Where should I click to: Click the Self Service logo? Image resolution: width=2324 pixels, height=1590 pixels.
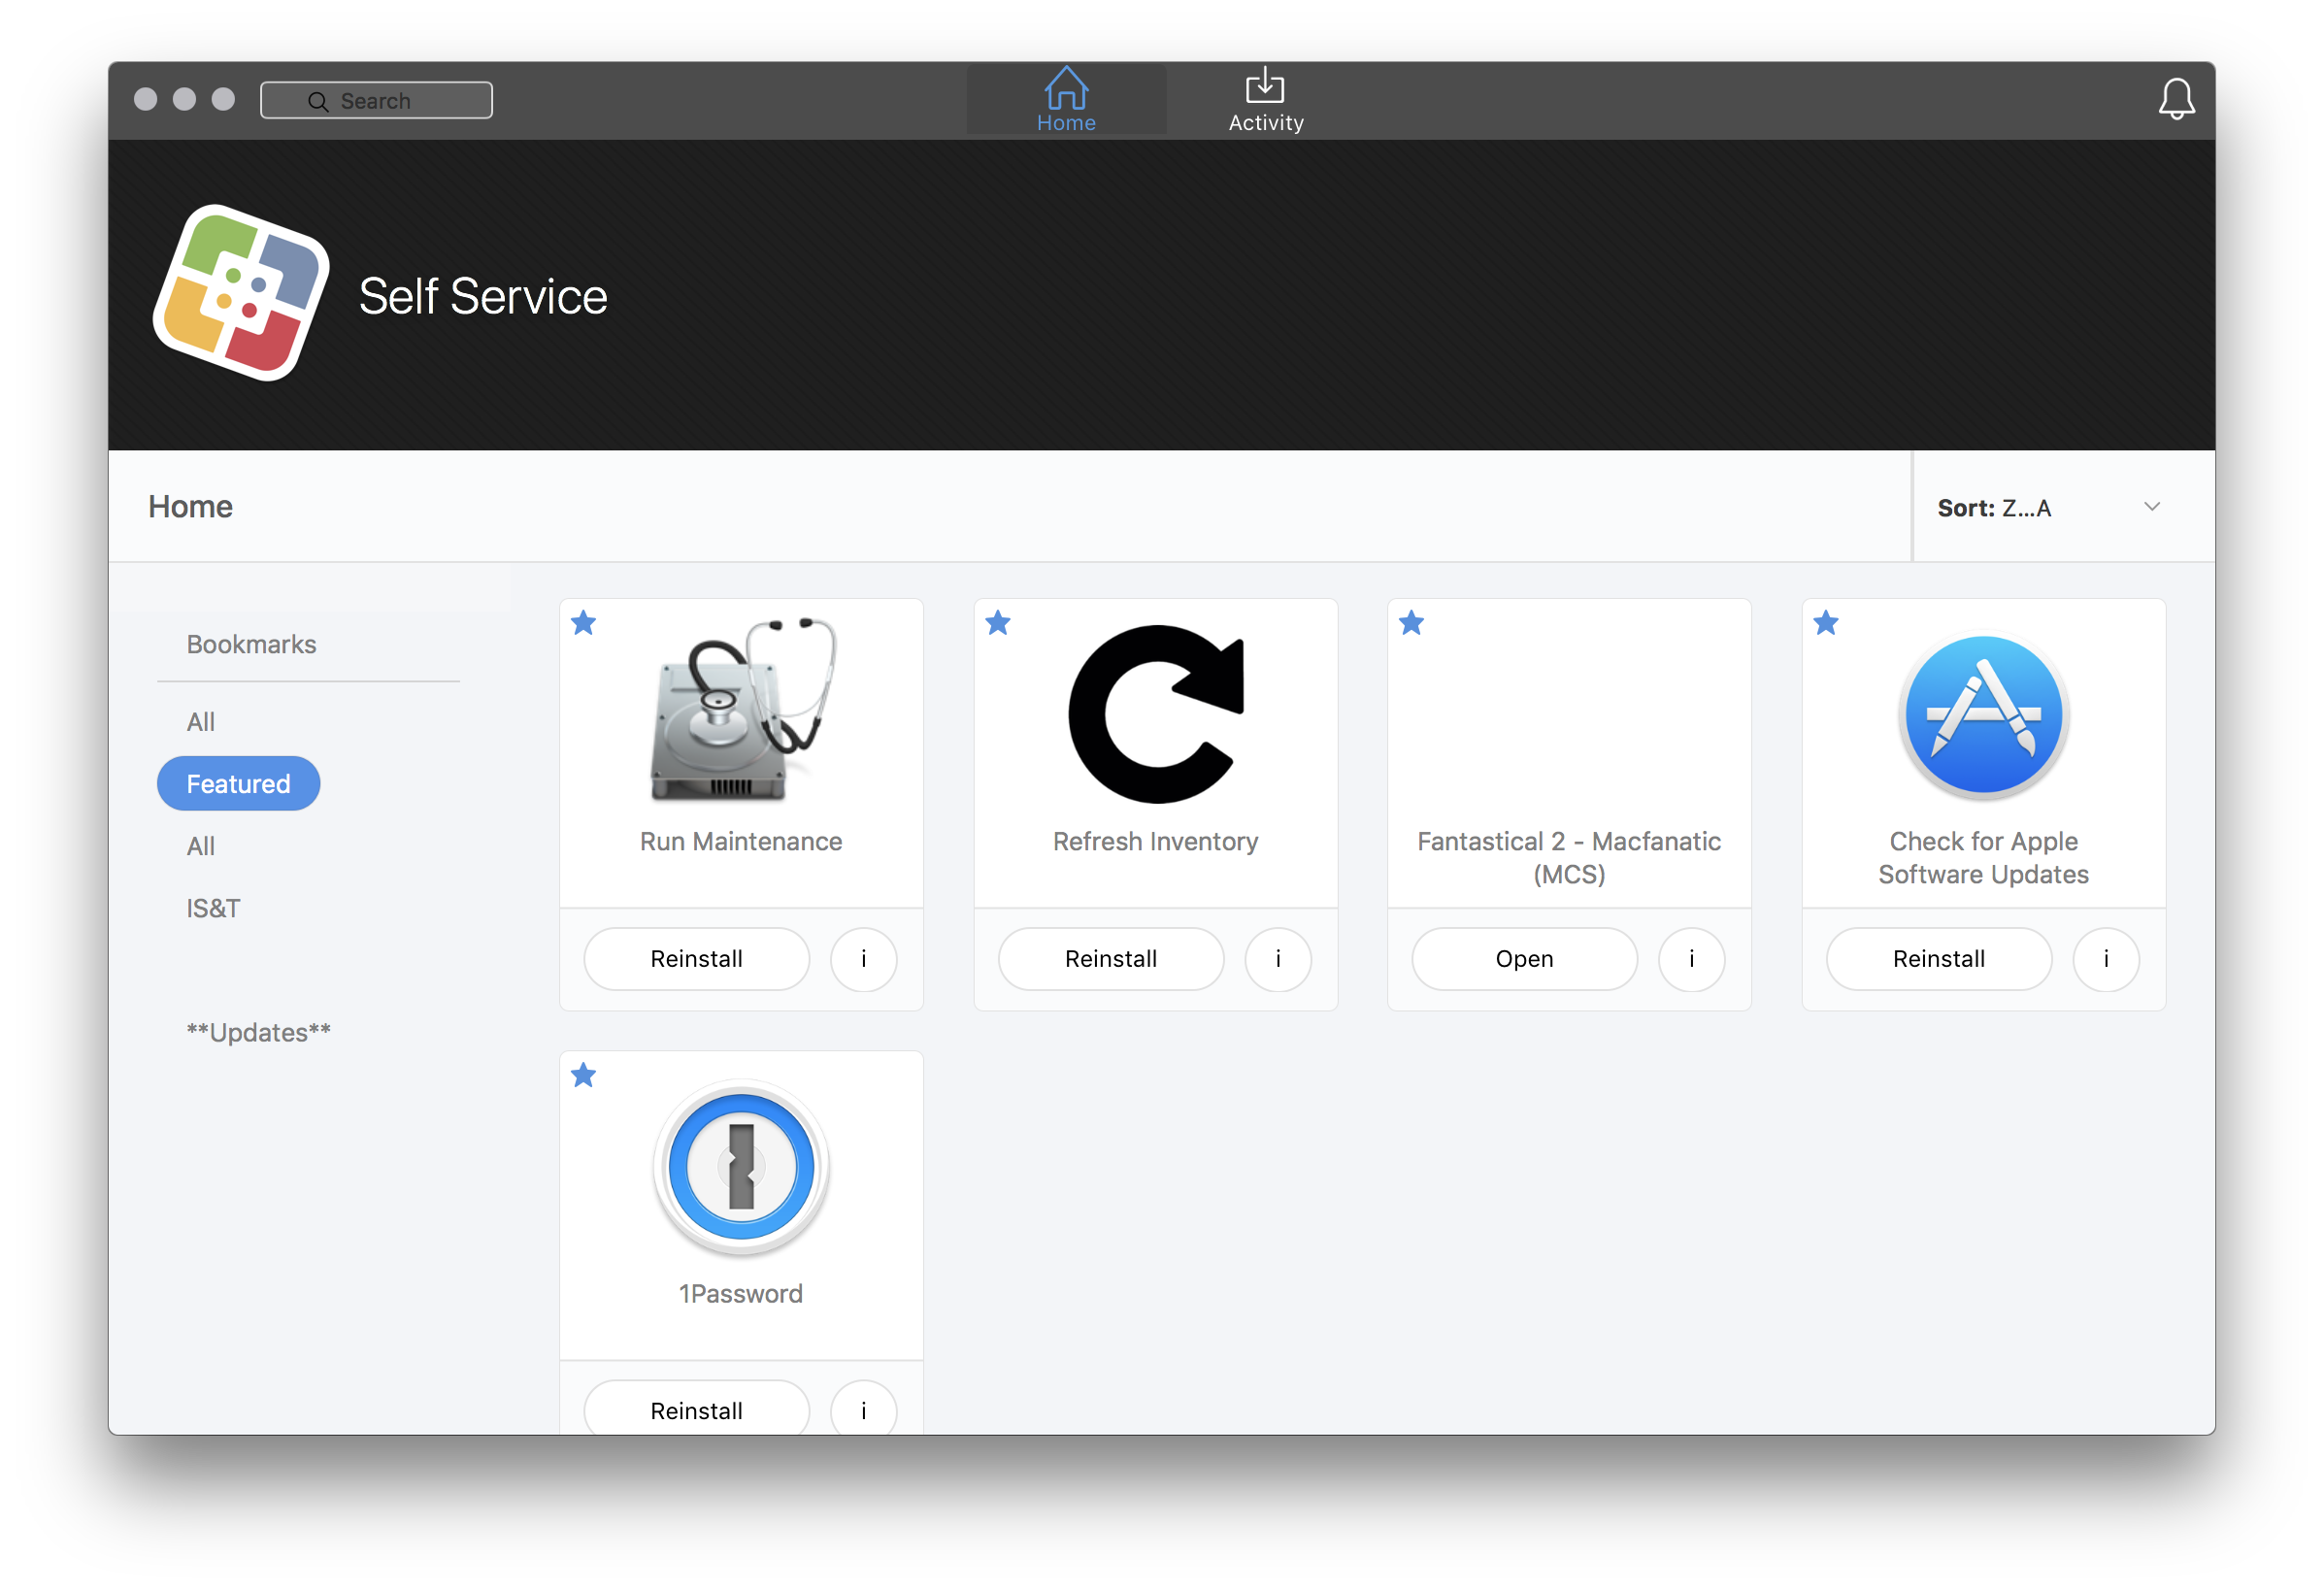pyautogui.click(x=241, y=293)
